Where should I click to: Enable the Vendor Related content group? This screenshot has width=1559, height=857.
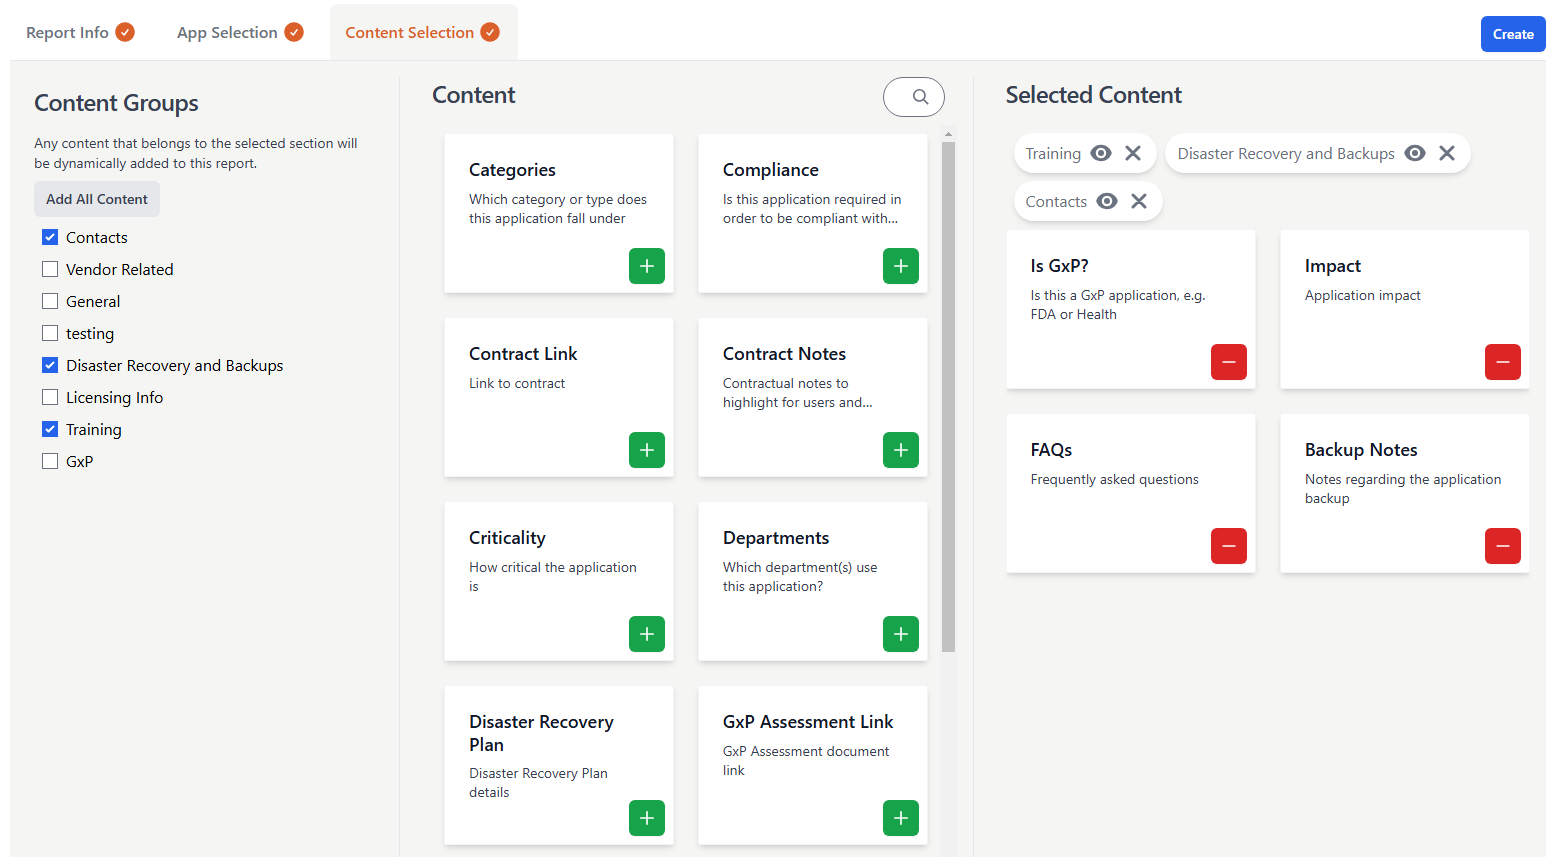pos(50,269)
